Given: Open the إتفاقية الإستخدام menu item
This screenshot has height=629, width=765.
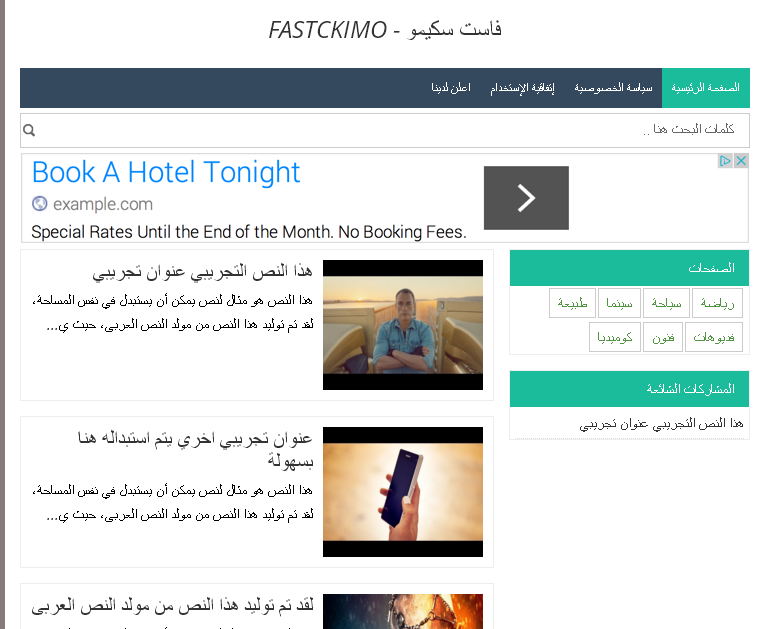Looking at the screenshot, I should tap(523, 88).
